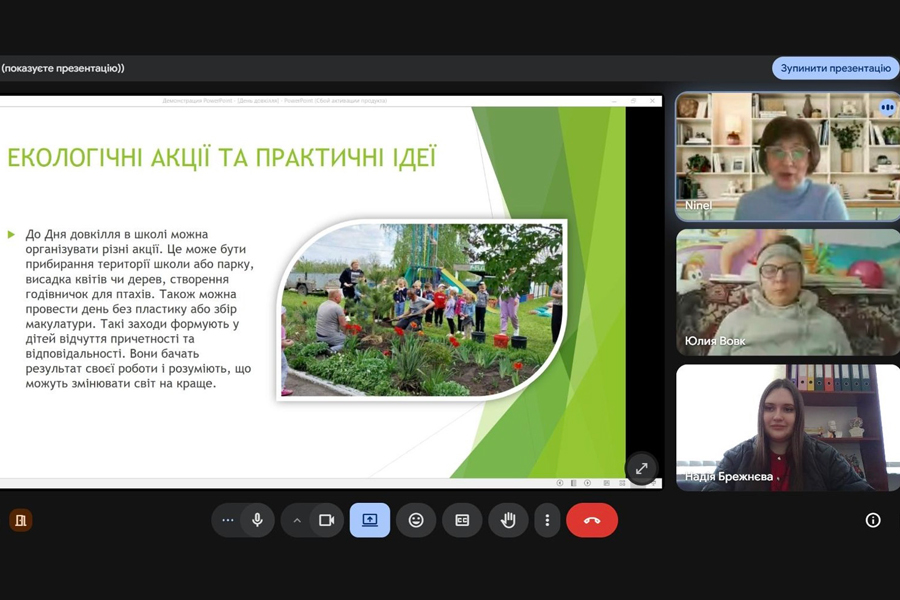Open the emoji reactions panel

(x=416, y=520)
